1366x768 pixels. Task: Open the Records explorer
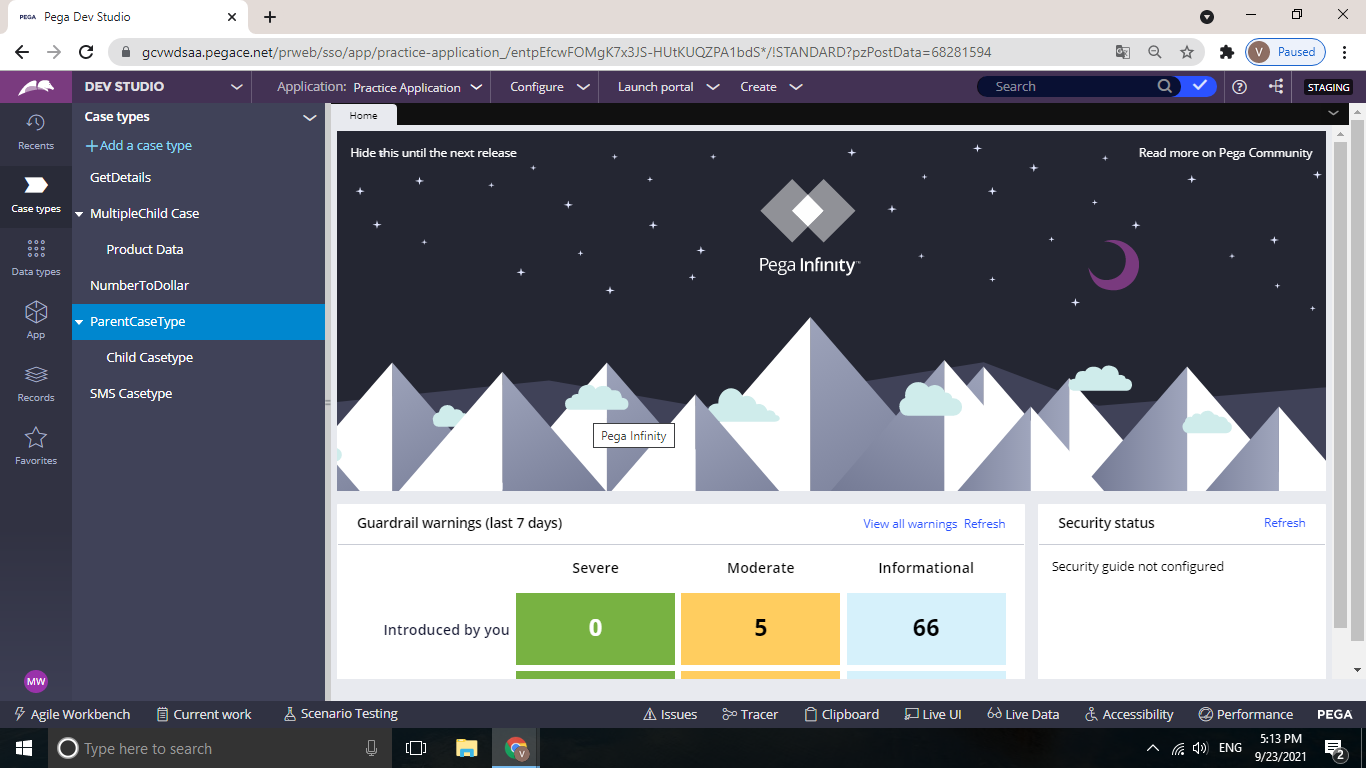tap(35, 384)
